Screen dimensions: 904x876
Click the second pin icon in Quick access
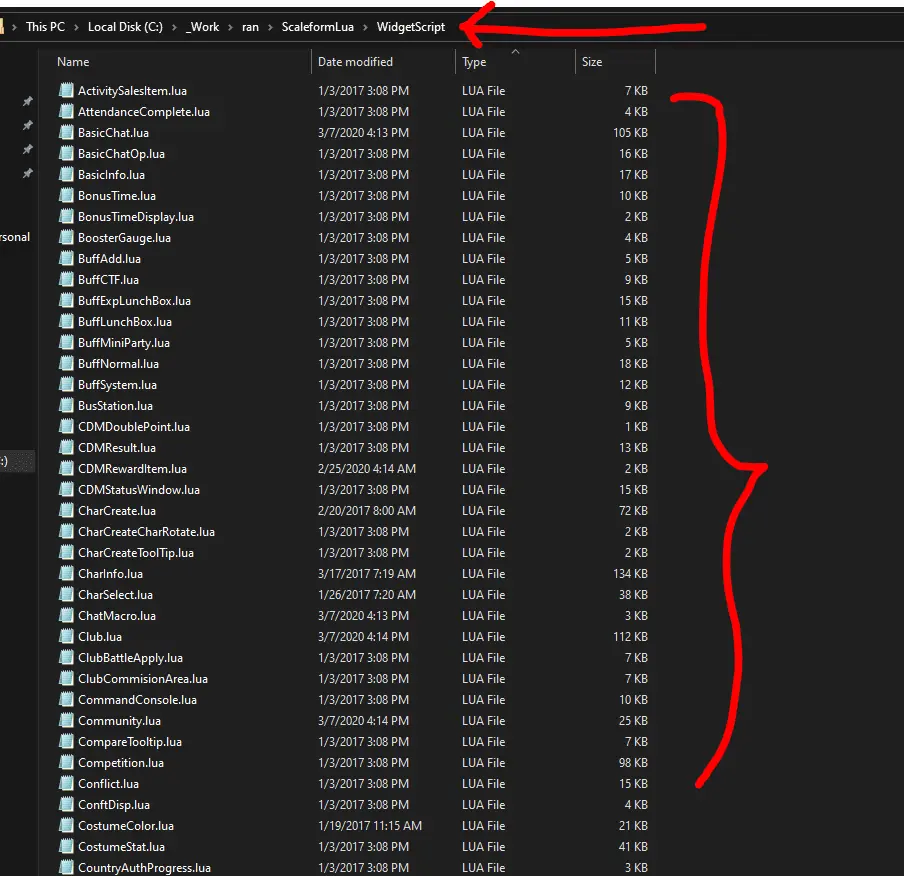click(x=27, y=125)
